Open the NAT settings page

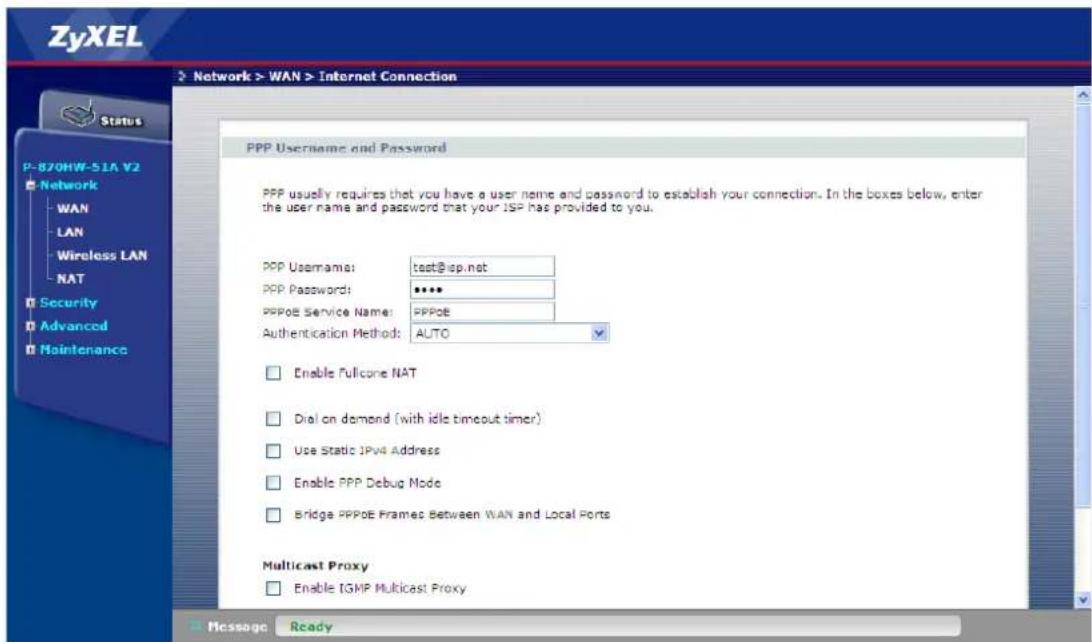(x=70, y=279)
